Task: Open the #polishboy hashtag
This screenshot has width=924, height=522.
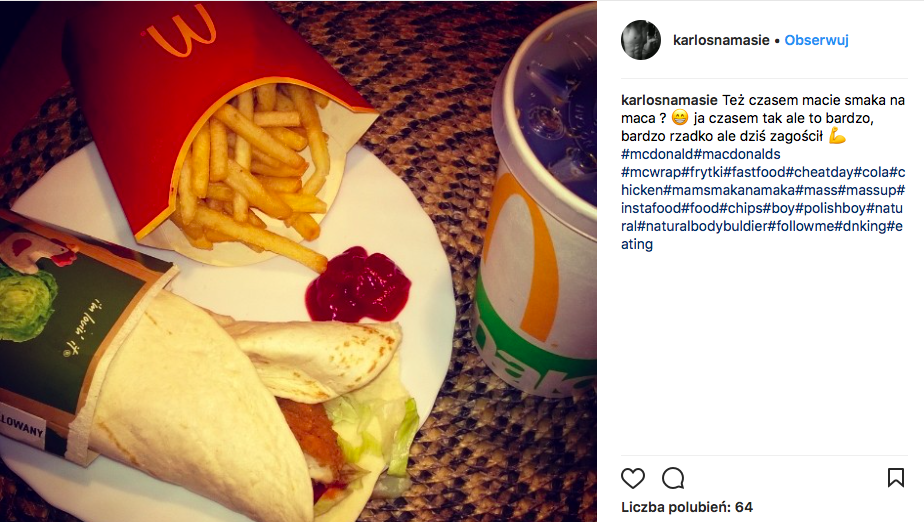Action: pyautogui.click(x=830, y=208)
